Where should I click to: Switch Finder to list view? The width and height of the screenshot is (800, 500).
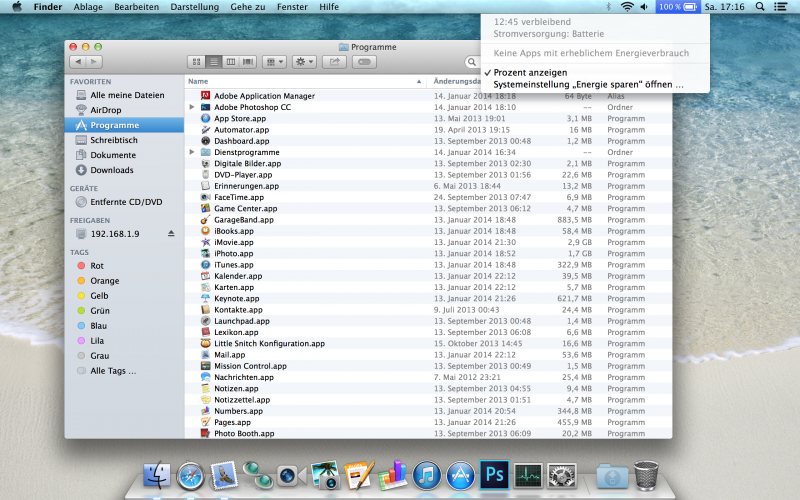(214, 62)
